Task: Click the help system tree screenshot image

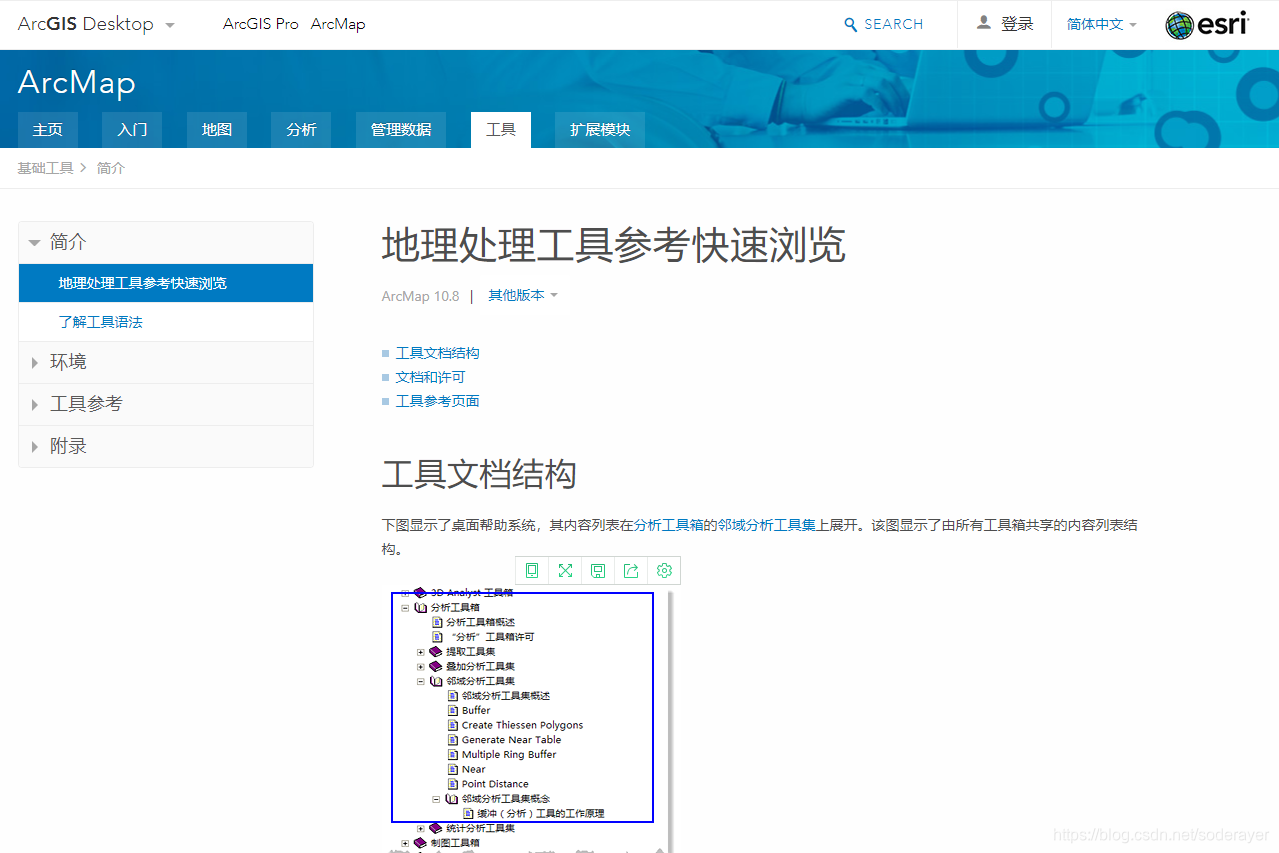Action: (x=526, y=719)
